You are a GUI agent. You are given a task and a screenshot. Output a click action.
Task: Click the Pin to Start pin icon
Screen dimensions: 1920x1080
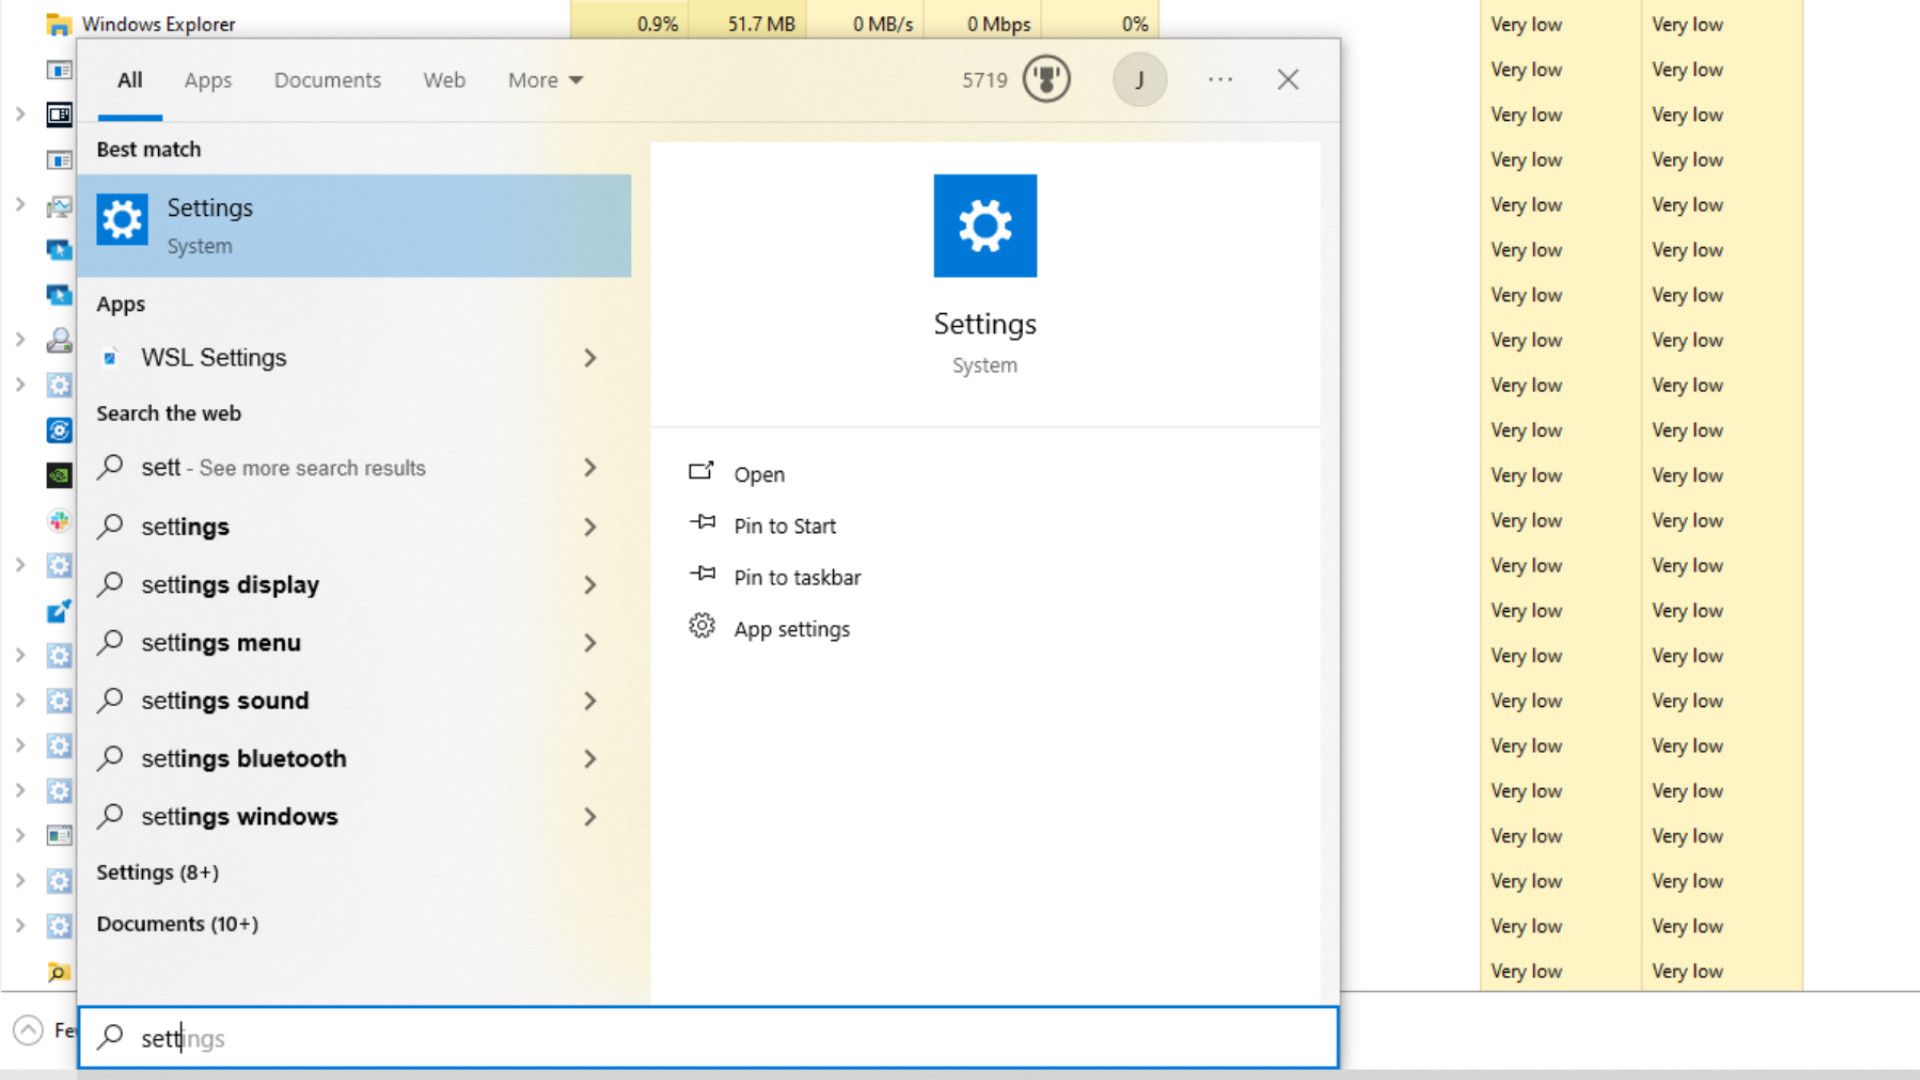(702, 522)
